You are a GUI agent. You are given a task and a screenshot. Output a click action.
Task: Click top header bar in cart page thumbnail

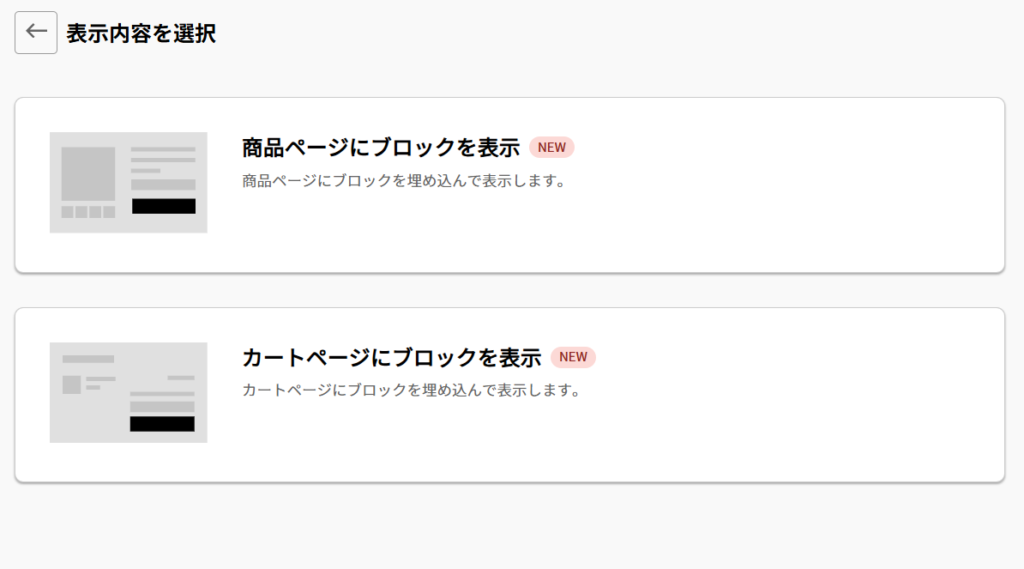[88, 358]
